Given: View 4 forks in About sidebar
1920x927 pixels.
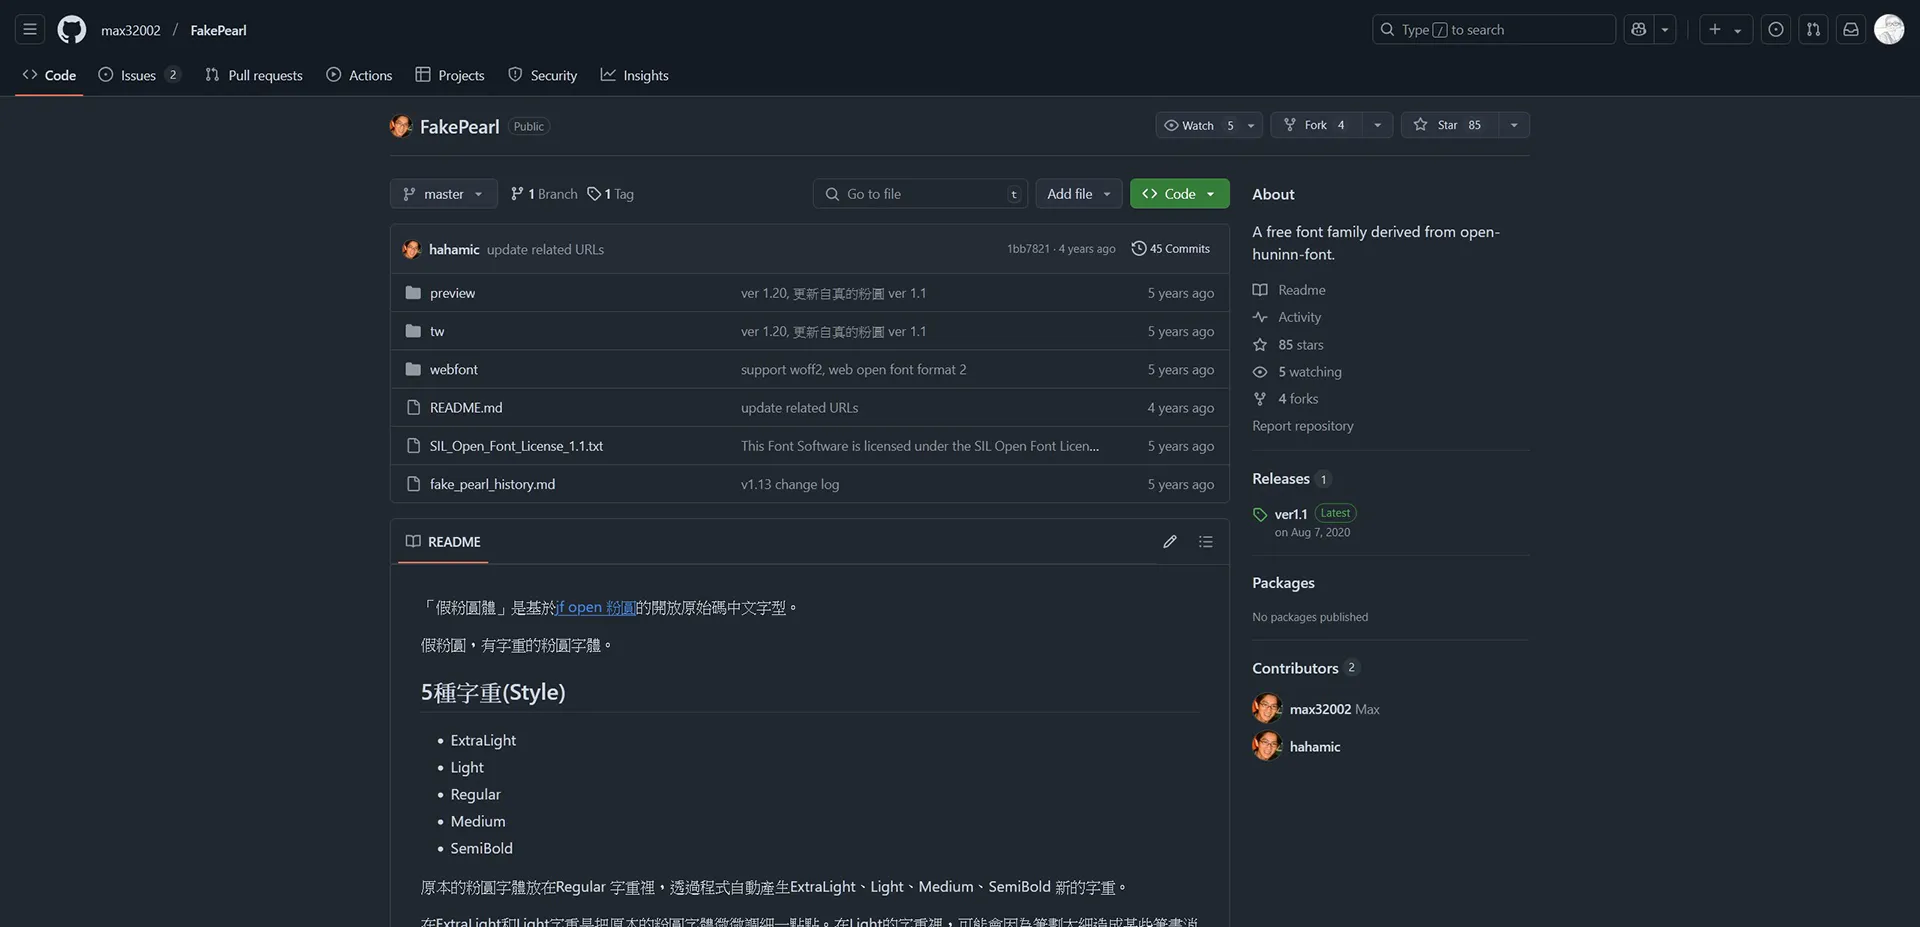Looking at the screenshot, I should click(x=1286, y=398).
